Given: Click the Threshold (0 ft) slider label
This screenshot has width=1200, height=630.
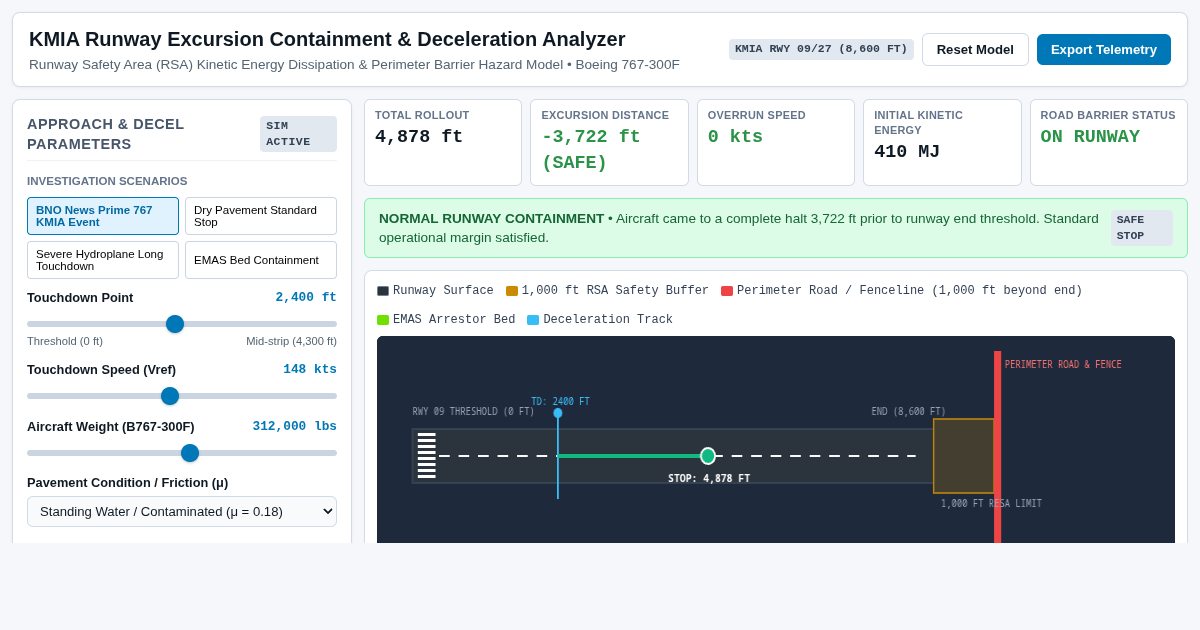Looking at the screenshot, I should tap(65, 341).
